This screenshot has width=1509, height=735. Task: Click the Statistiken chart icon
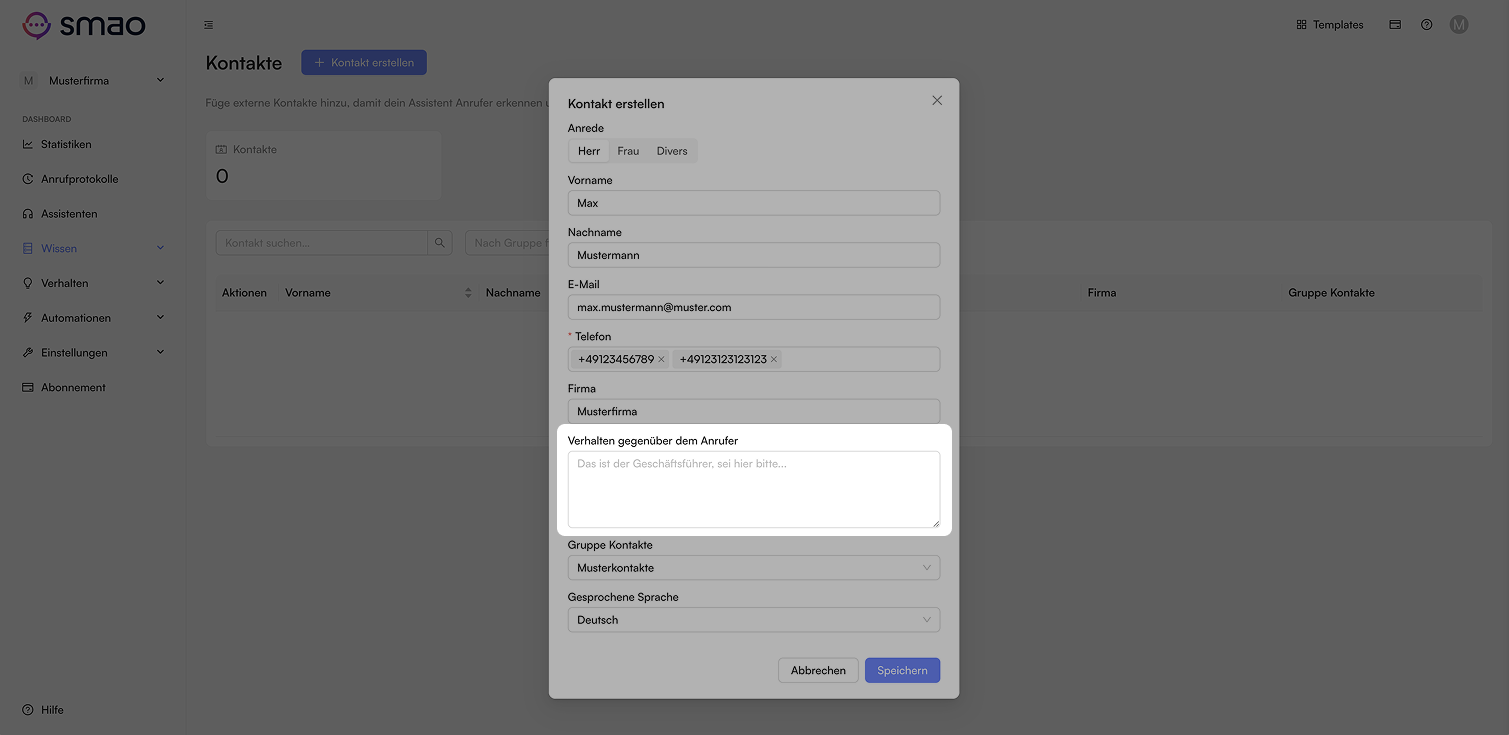28,144
